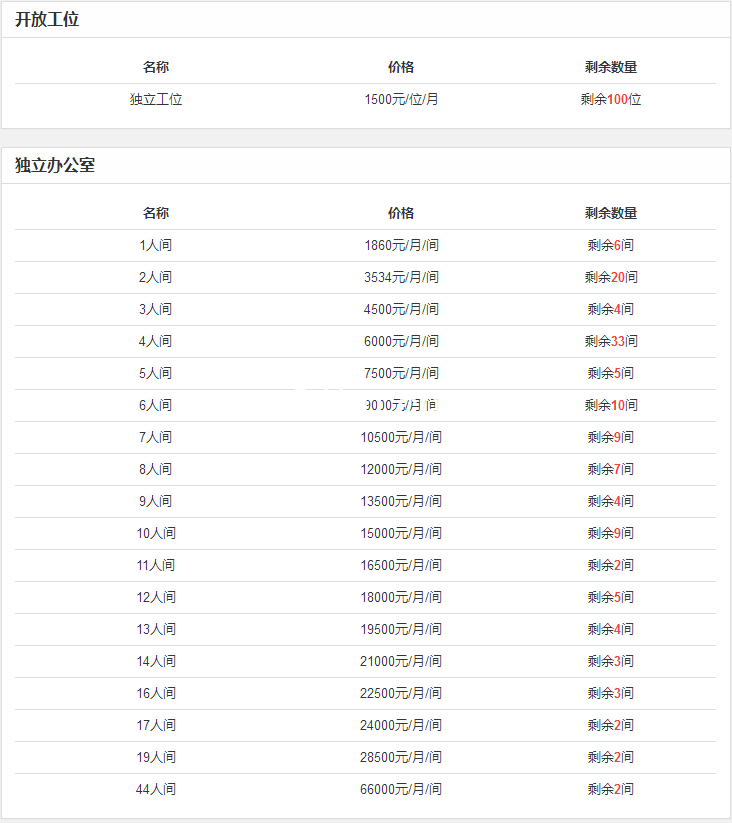Click the 剩余33间 availability text
Screen dimensions: 732x823
(x=610, y=341)
